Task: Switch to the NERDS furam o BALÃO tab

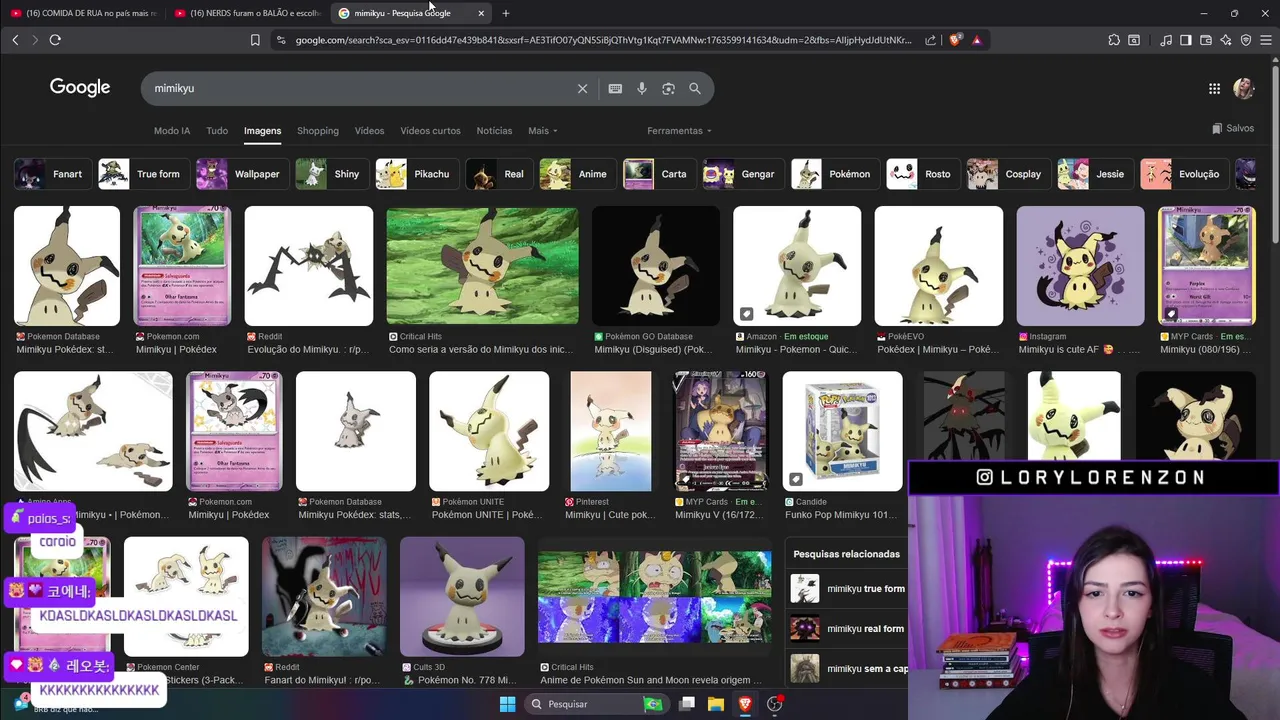Action: click(247, 13)
